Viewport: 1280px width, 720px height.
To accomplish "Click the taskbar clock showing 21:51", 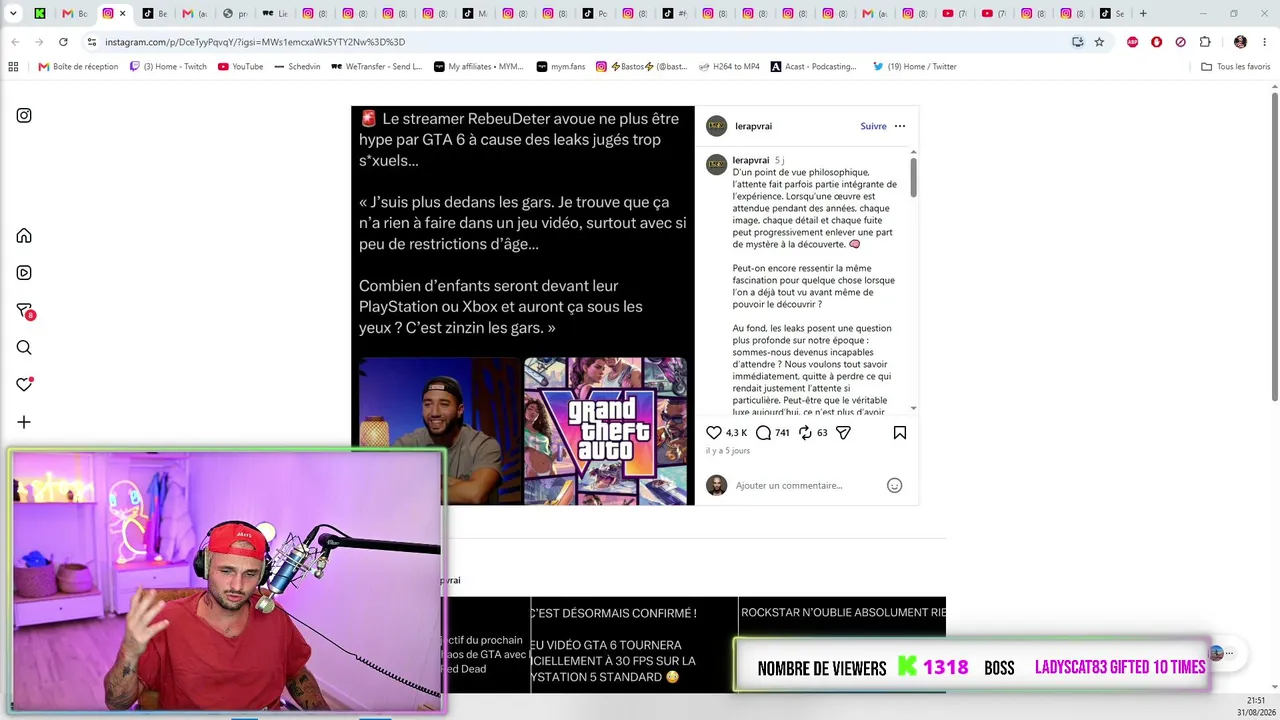I will [1256, 700].
